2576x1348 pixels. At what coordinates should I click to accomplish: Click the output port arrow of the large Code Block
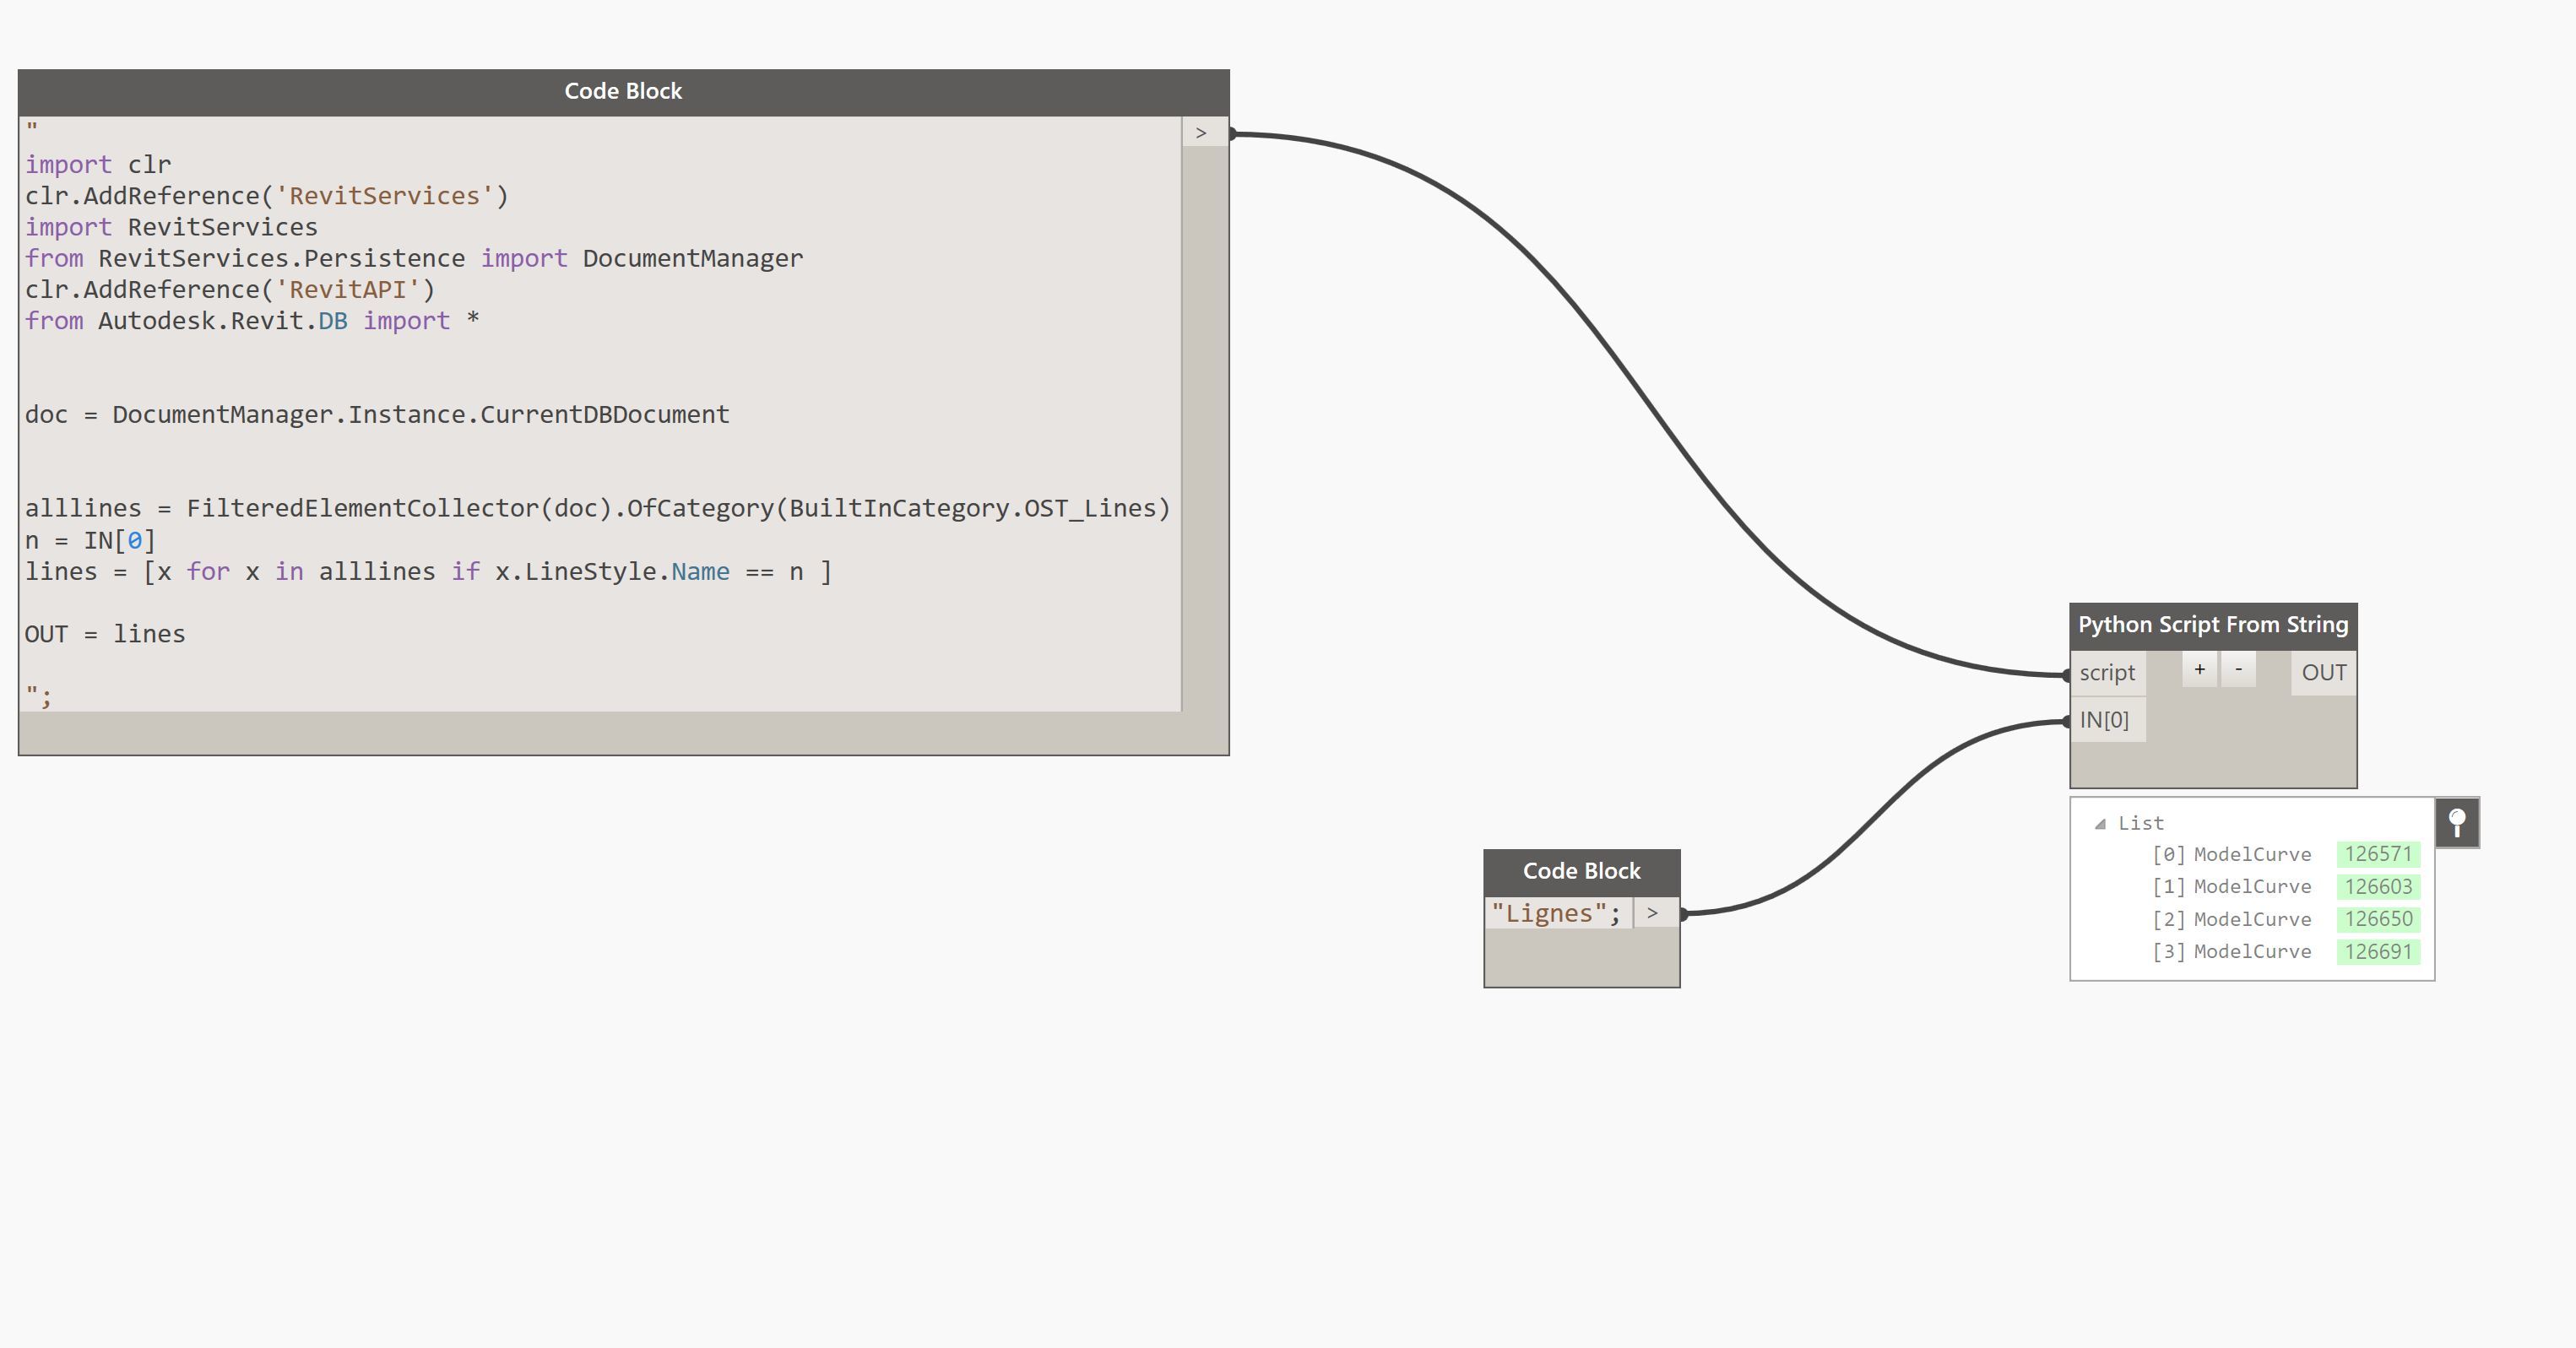[x=1201, y=133]
